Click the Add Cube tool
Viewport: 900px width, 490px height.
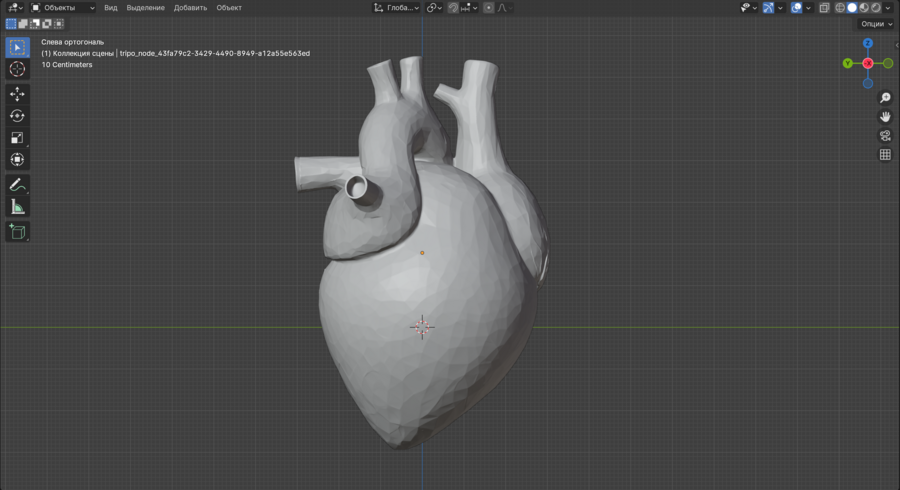pos(17,232)
